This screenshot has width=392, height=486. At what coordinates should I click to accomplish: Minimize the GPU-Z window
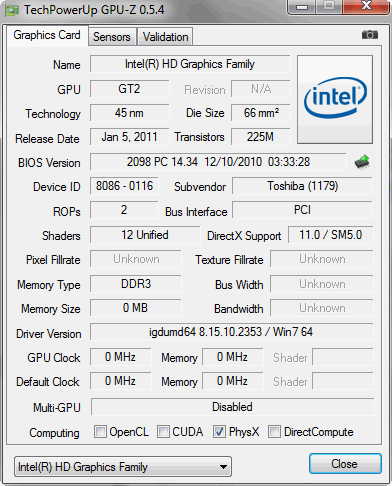point(301,7)
